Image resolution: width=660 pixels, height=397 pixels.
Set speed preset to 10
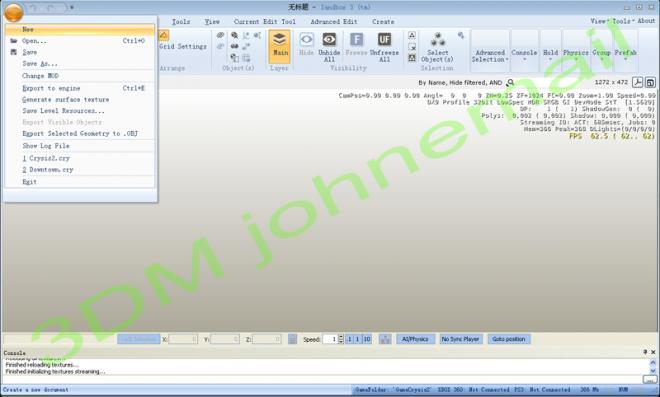click(367, 339)
